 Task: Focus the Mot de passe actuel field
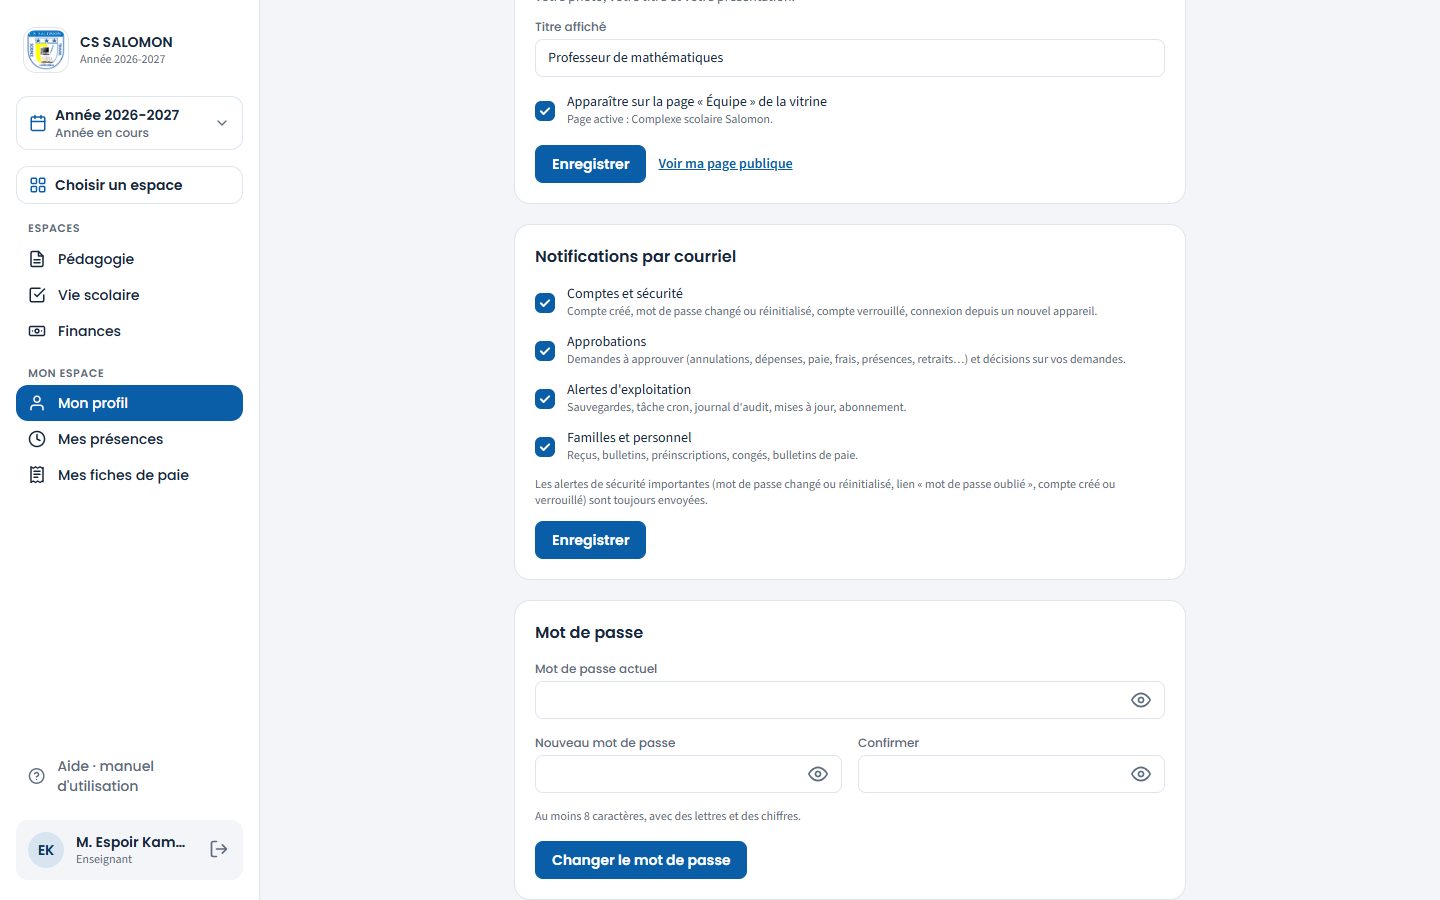click(850, 700)
